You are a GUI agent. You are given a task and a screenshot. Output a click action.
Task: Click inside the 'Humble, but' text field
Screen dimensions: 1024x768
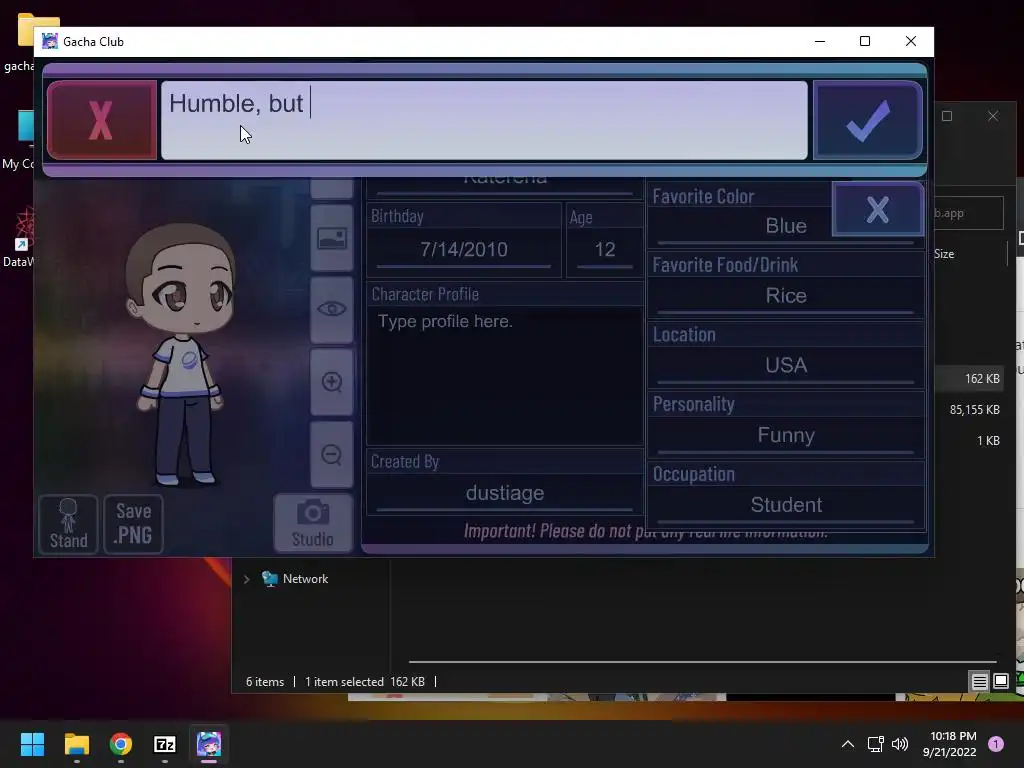click(x=484, y=120)
